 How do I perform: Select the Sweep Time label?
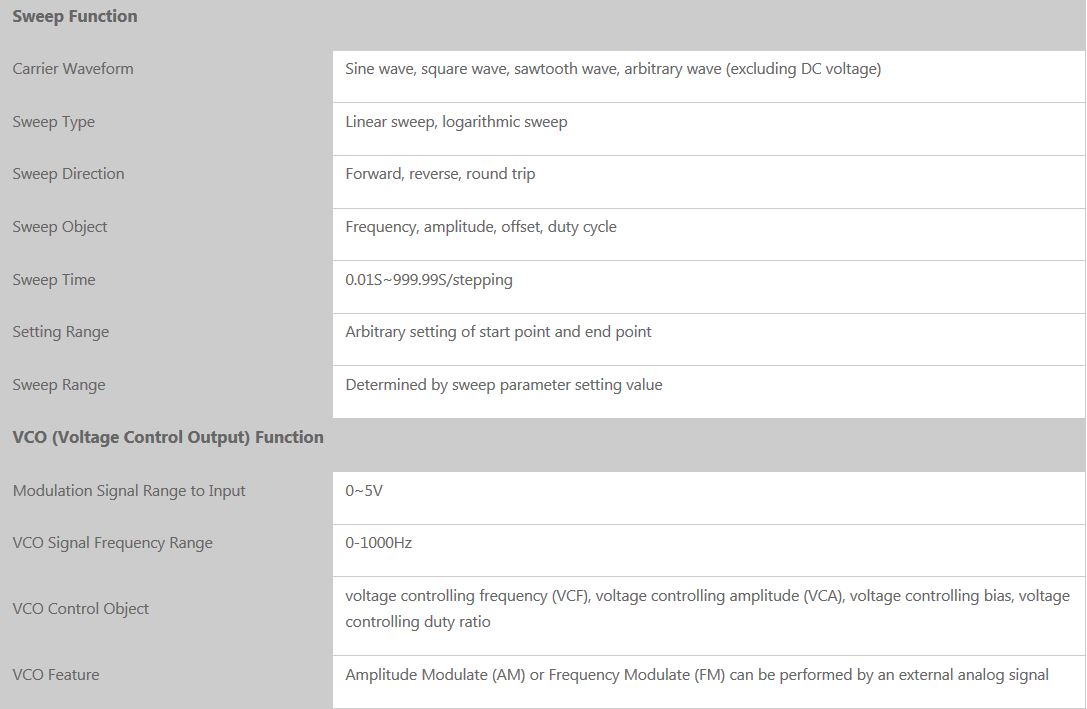click(x=54, y=280)
